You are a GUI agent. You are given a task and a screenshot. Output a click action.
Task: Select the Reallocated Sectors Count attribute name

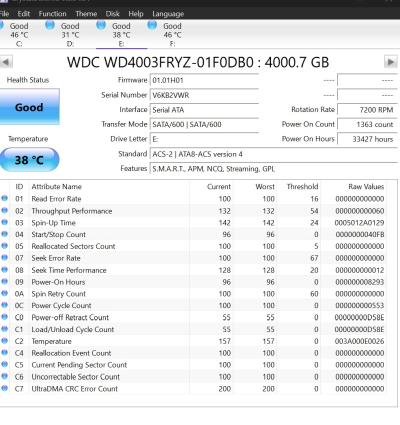(73, 246)
